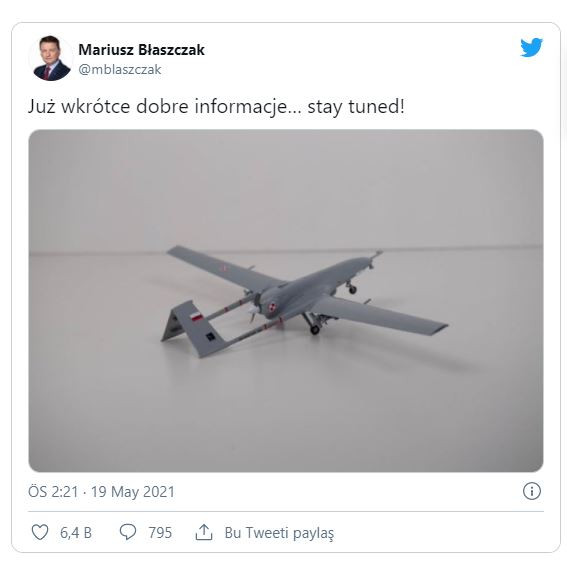
Task: Click the Mariusz Błaszczak display name
Action: pyautogui.click(x=142, y=50)
